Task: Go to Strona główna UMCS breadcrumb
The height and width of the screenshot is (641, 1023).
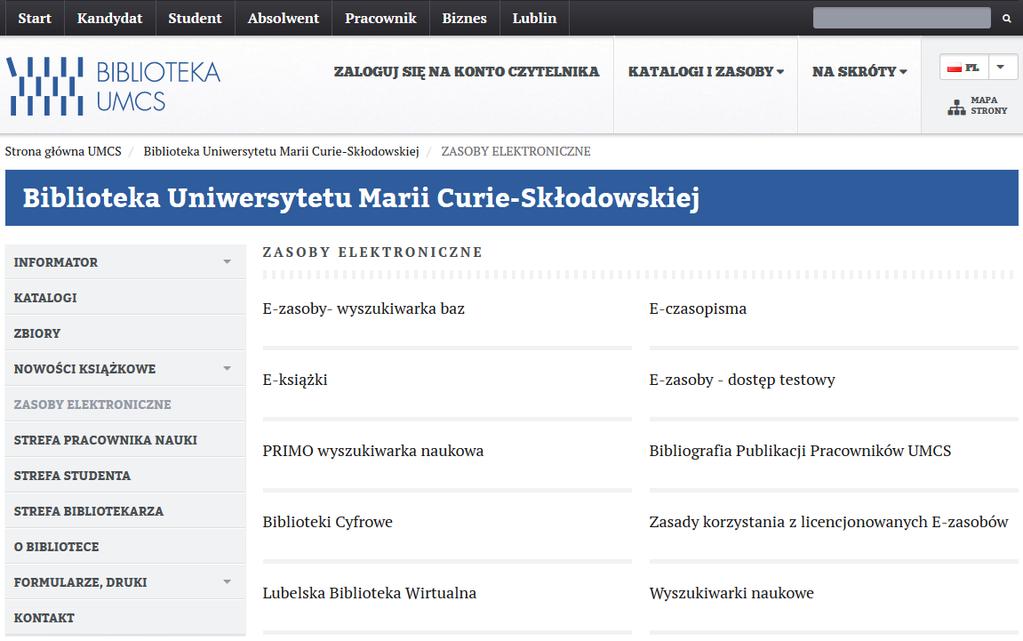Action: (x=63, y=151)
